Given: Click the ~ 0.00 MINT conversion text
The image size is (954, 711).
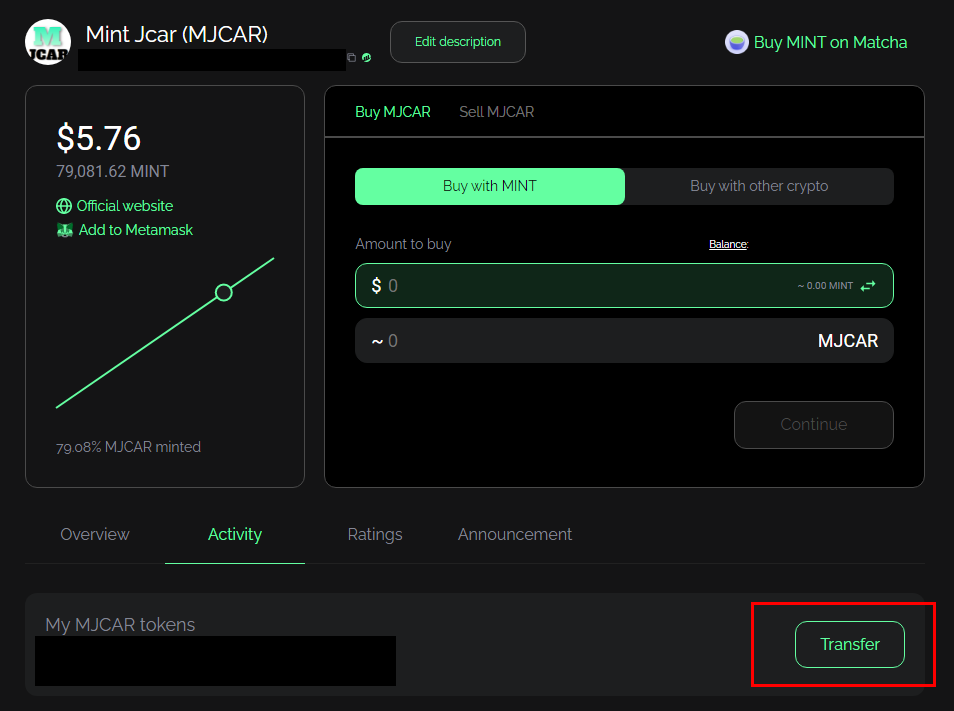Looking at the screenshot, I should [x=825, y=286].
